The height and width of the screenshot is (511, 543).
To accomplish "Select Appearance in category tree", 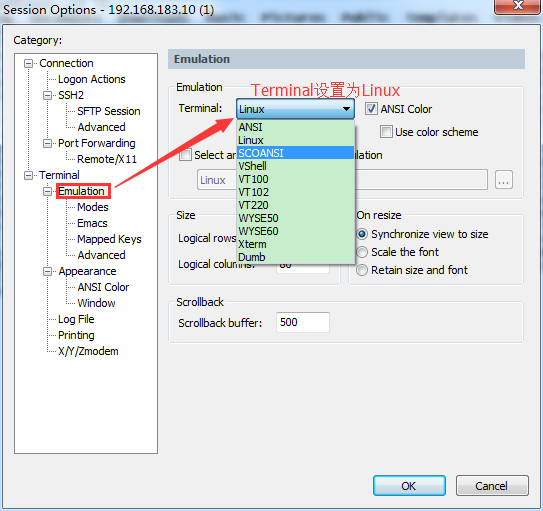I will tap(87, 271).
